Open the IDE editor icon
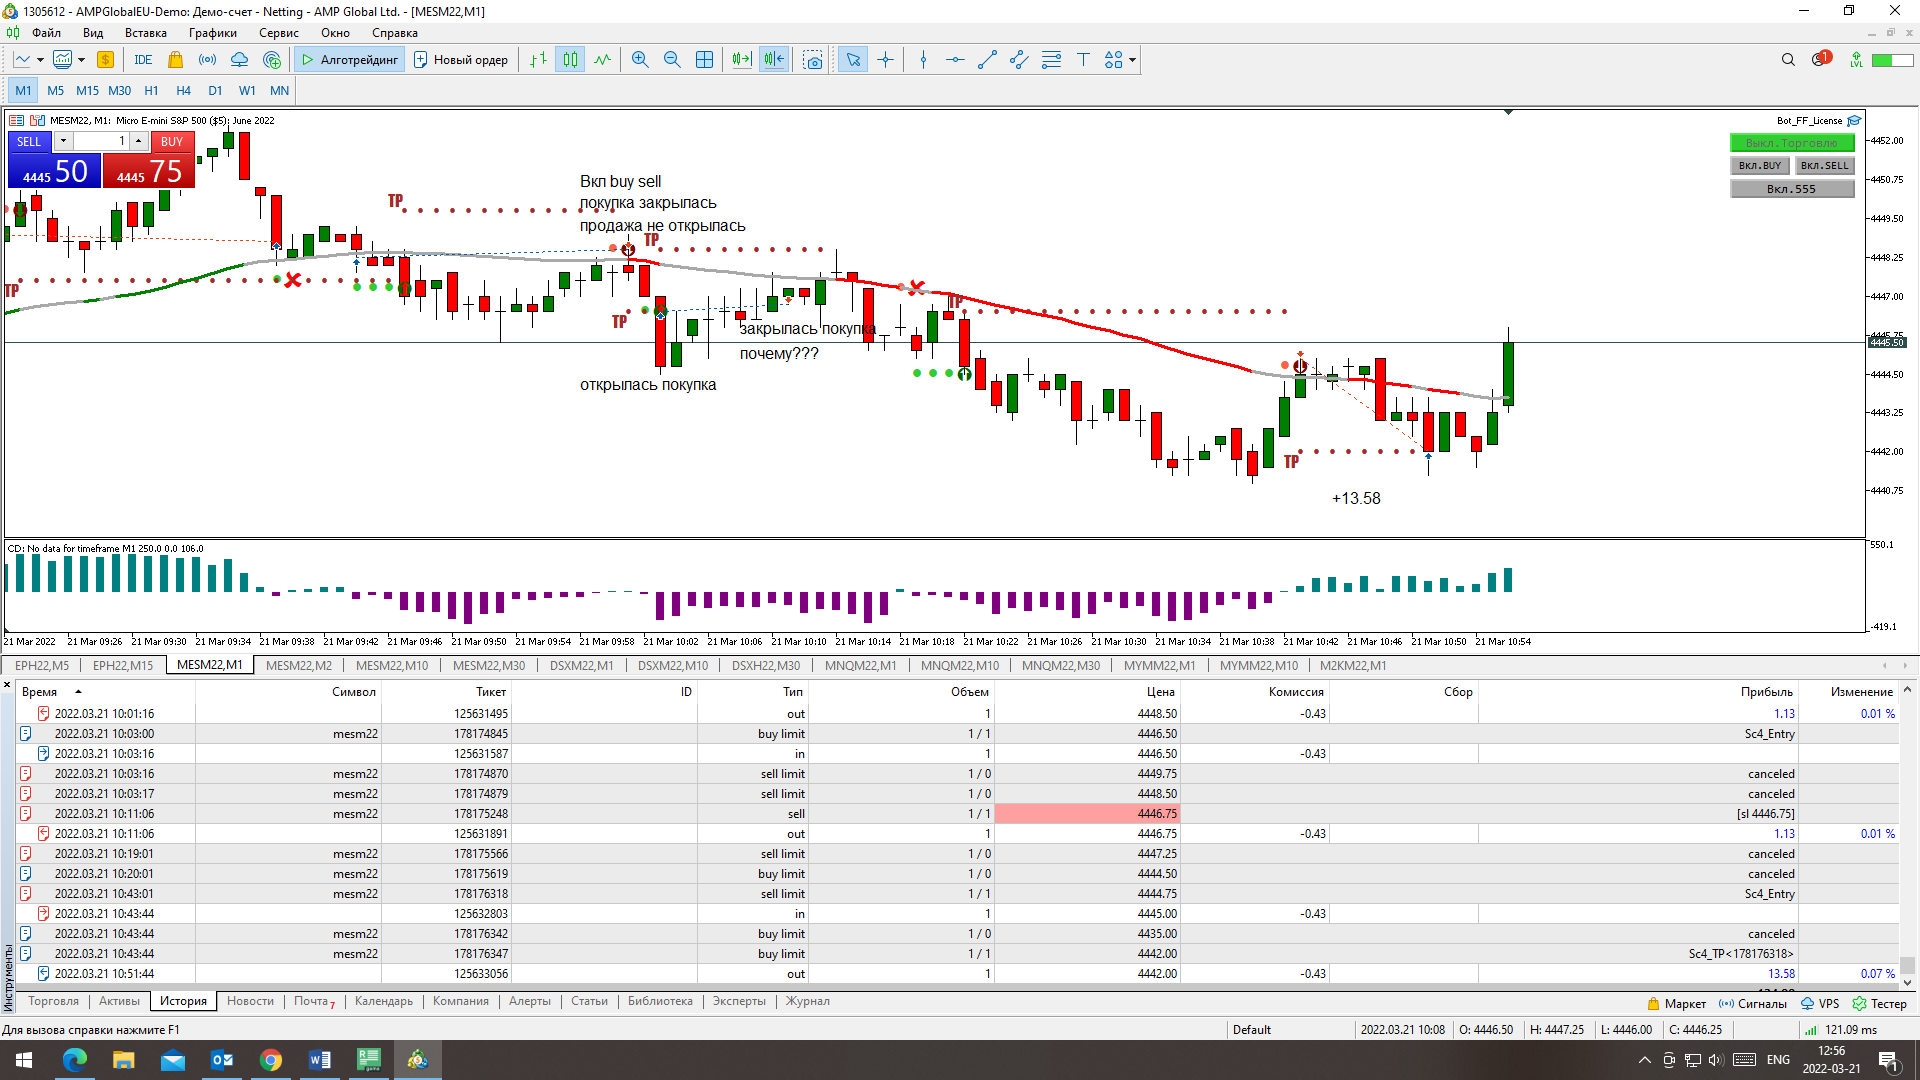Screen dimensions: 1920x1080 click(143, 60)
